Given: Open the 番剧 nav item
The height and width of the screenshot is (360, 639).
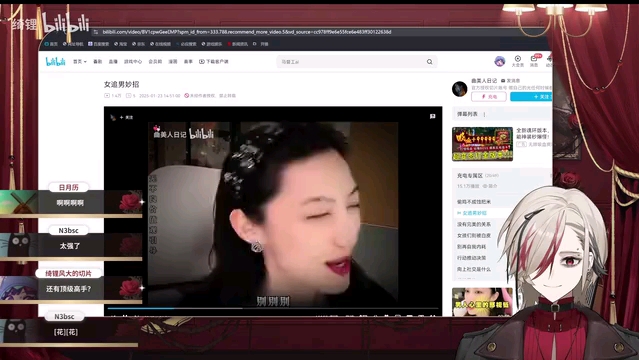Looking at the screenshot, I should pos(97,62).
